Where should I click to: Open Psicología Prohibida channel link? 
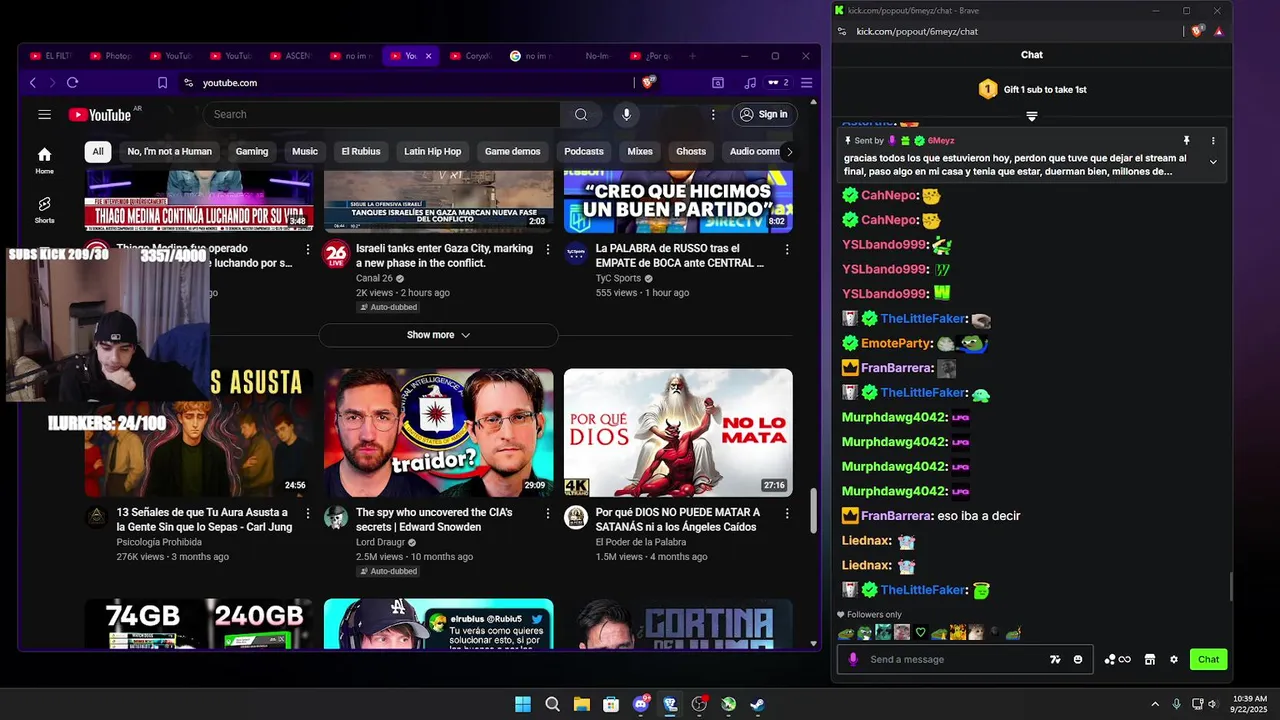pyautogui.click(x=159, y=542)
